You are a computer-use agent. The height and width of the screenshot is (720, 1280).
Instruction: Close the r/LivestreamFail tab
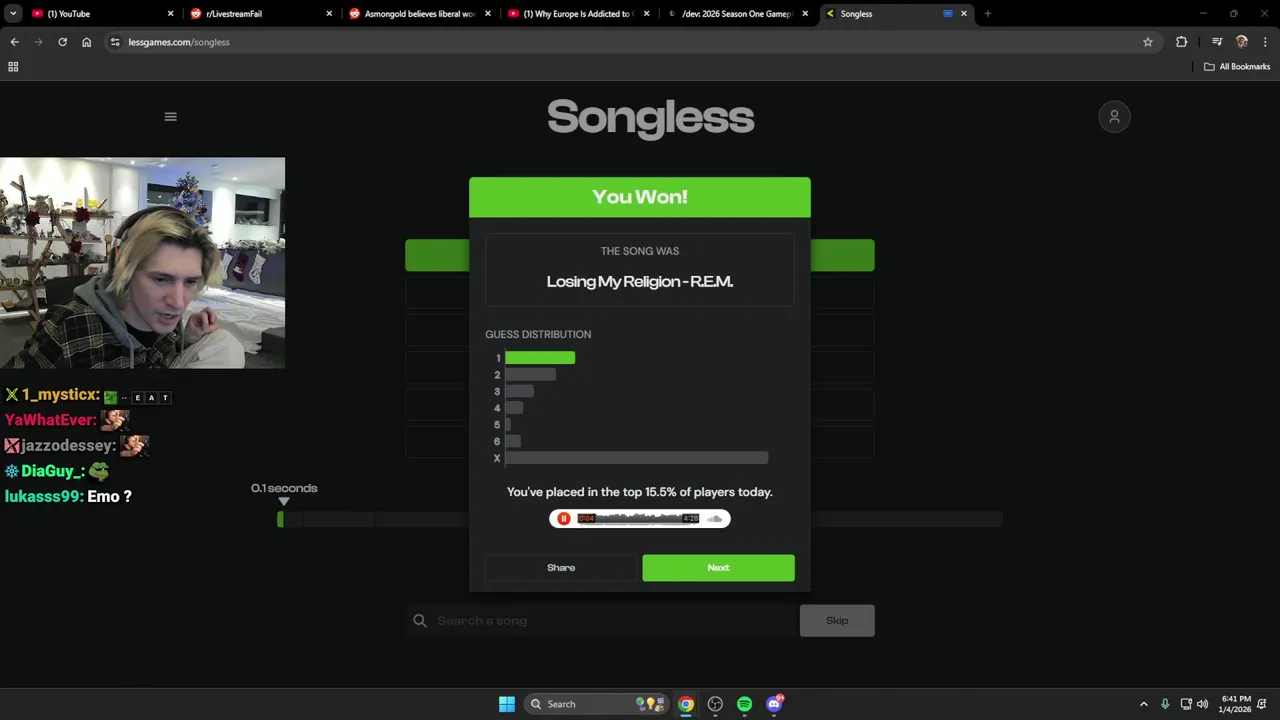pyautogui.click(x=330, y=14)
